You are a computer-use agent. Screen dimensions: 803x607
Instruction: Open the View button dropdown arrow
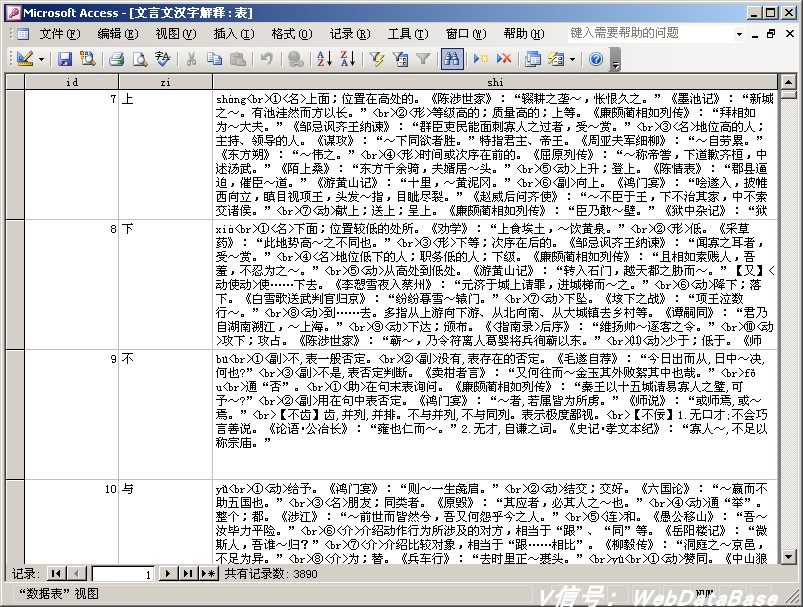(x=41, y=59)
